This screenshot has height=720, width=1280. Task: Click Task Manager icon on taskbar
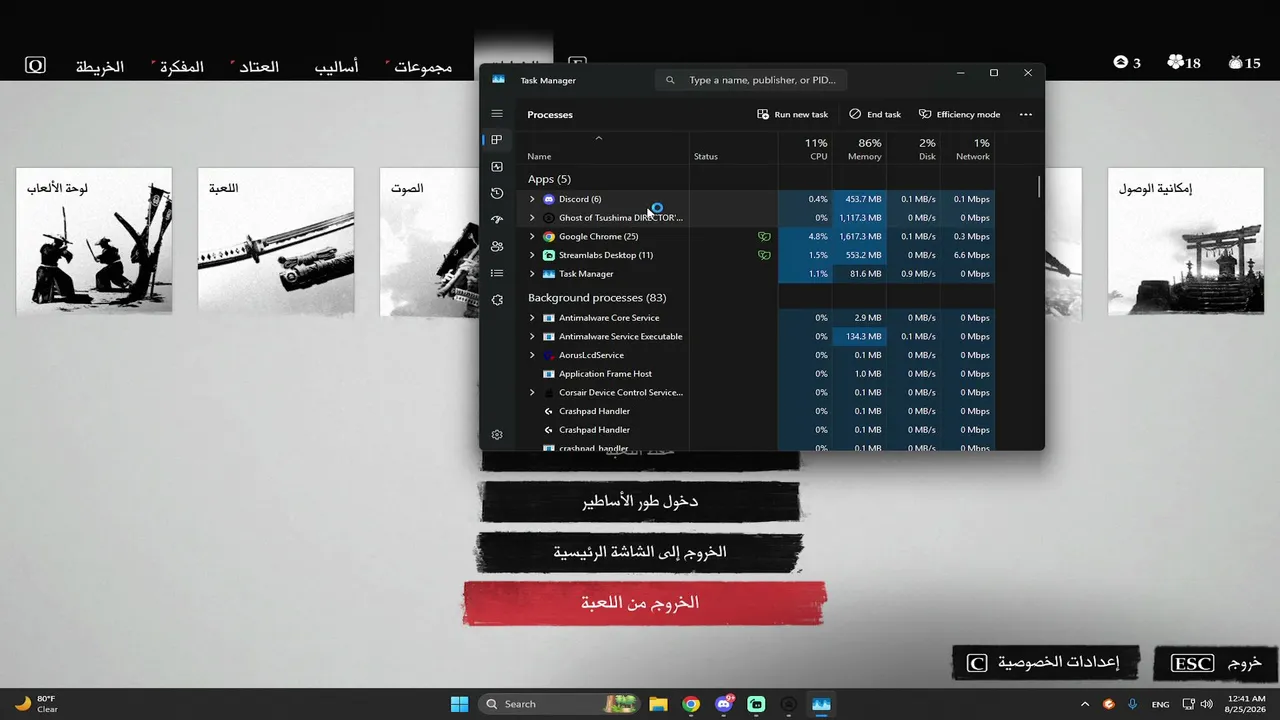(821, 704)
